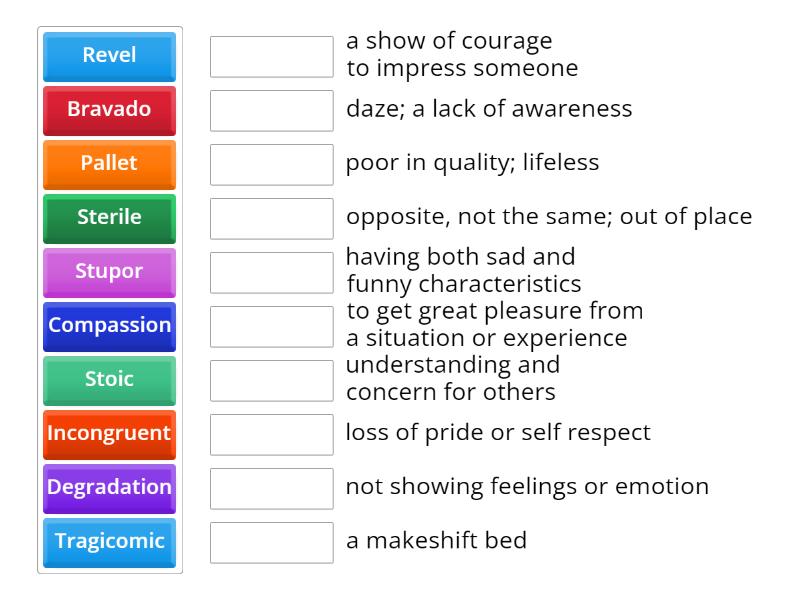
Task: Click the blue Tragicomic tile
Action: [x=110, y=542]
